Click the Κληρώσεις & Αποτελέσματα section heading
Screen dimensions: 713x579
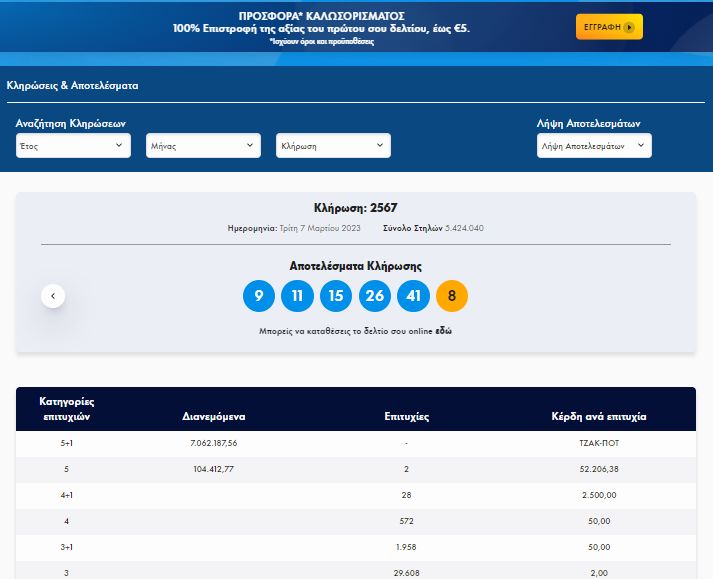(72, 86)
